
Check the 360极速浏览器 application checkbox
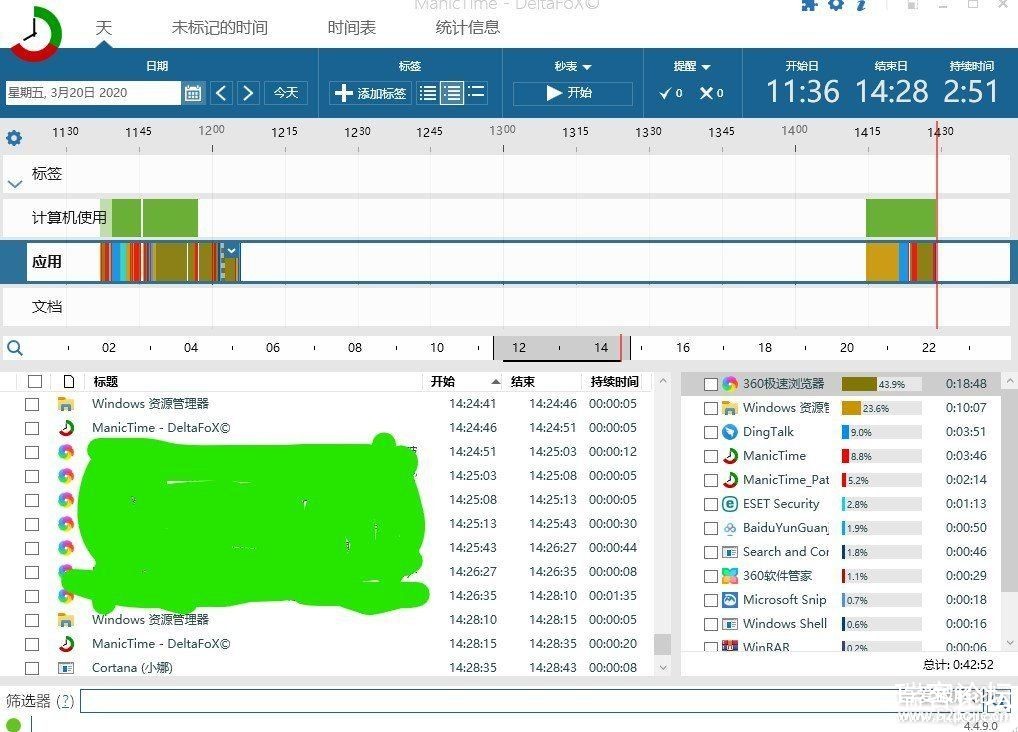[x=710, y=384]
